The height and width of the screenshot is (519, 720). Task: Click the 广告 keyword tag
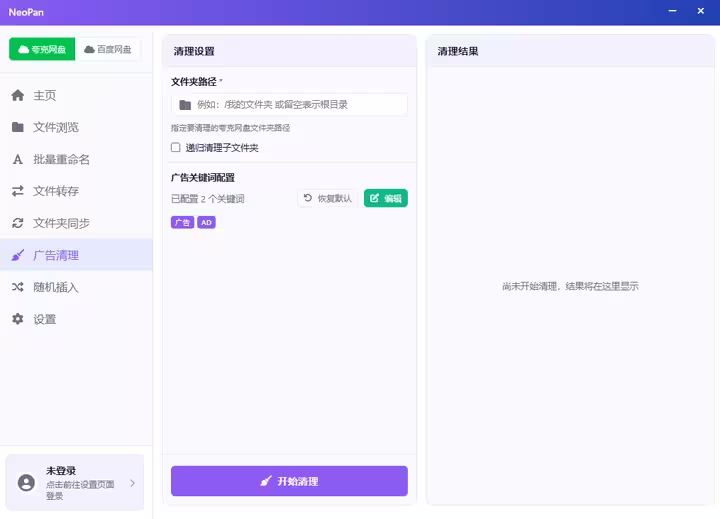(x=182, y=223)
